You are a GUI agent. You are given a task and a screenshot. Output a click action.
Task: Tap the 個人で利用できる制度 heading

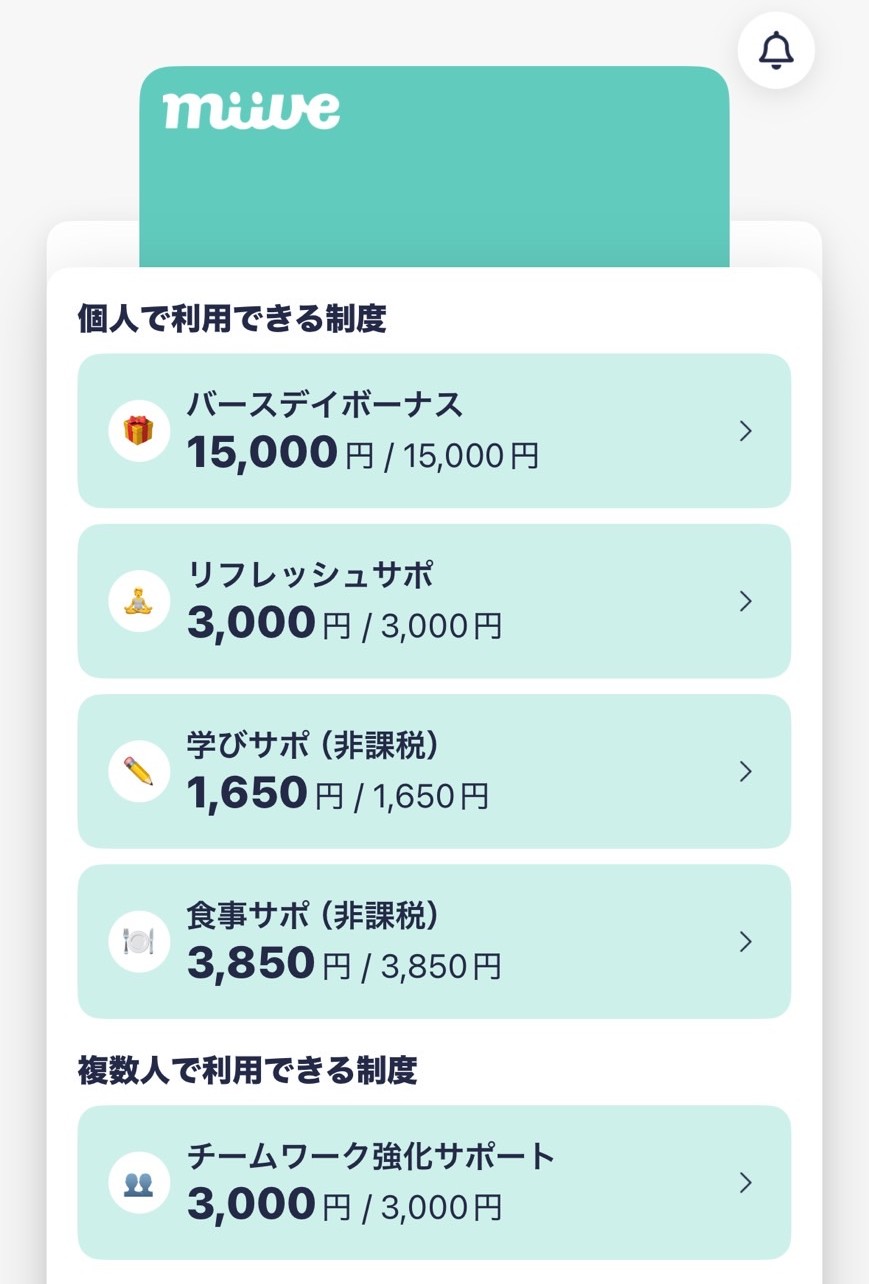pyautogui.click(x=232, y=319)
